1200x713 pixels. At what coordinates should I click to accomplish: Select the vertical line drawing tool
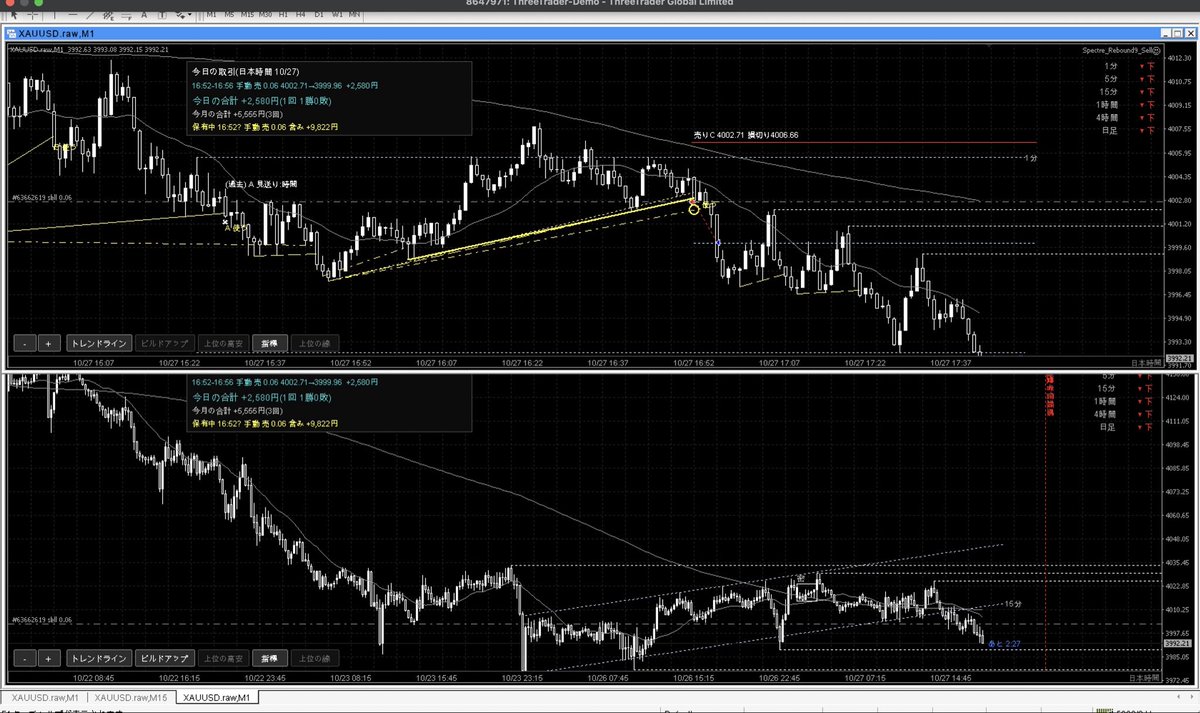(54, 15)
